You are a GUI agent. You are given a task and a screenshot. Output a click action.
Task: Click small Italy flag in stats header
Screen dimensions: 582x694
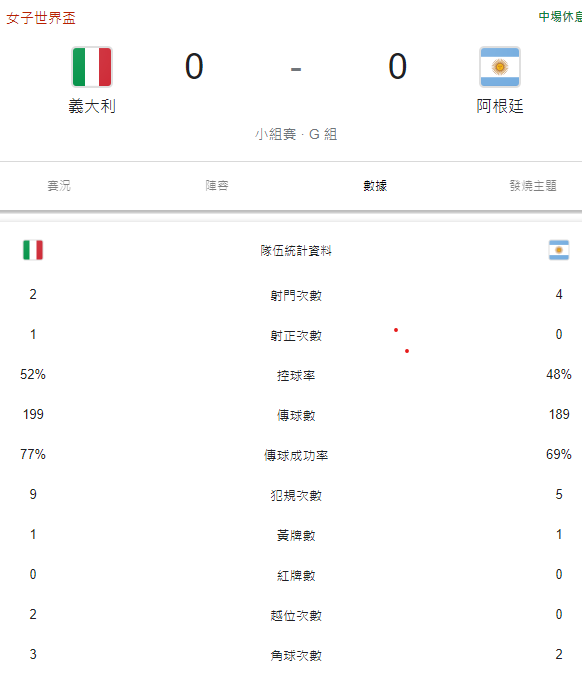coord(33,250)
